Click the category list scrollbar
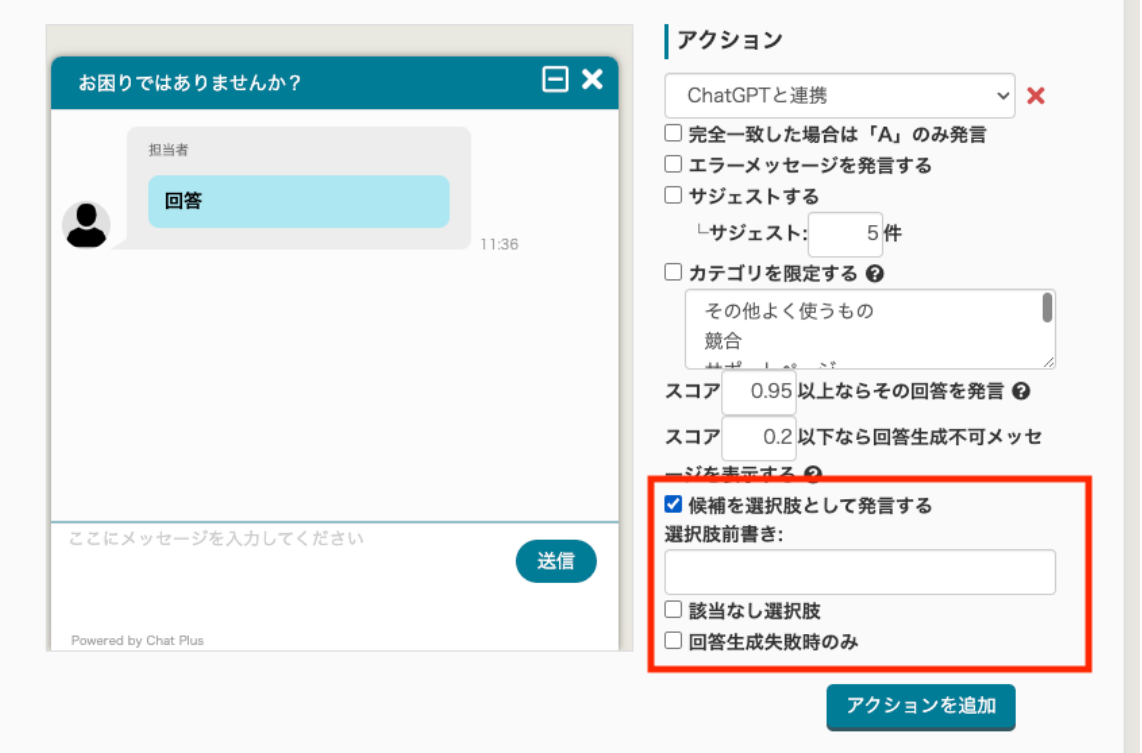The height and width of the screenshot is (753, 1142). [1046, 308]
